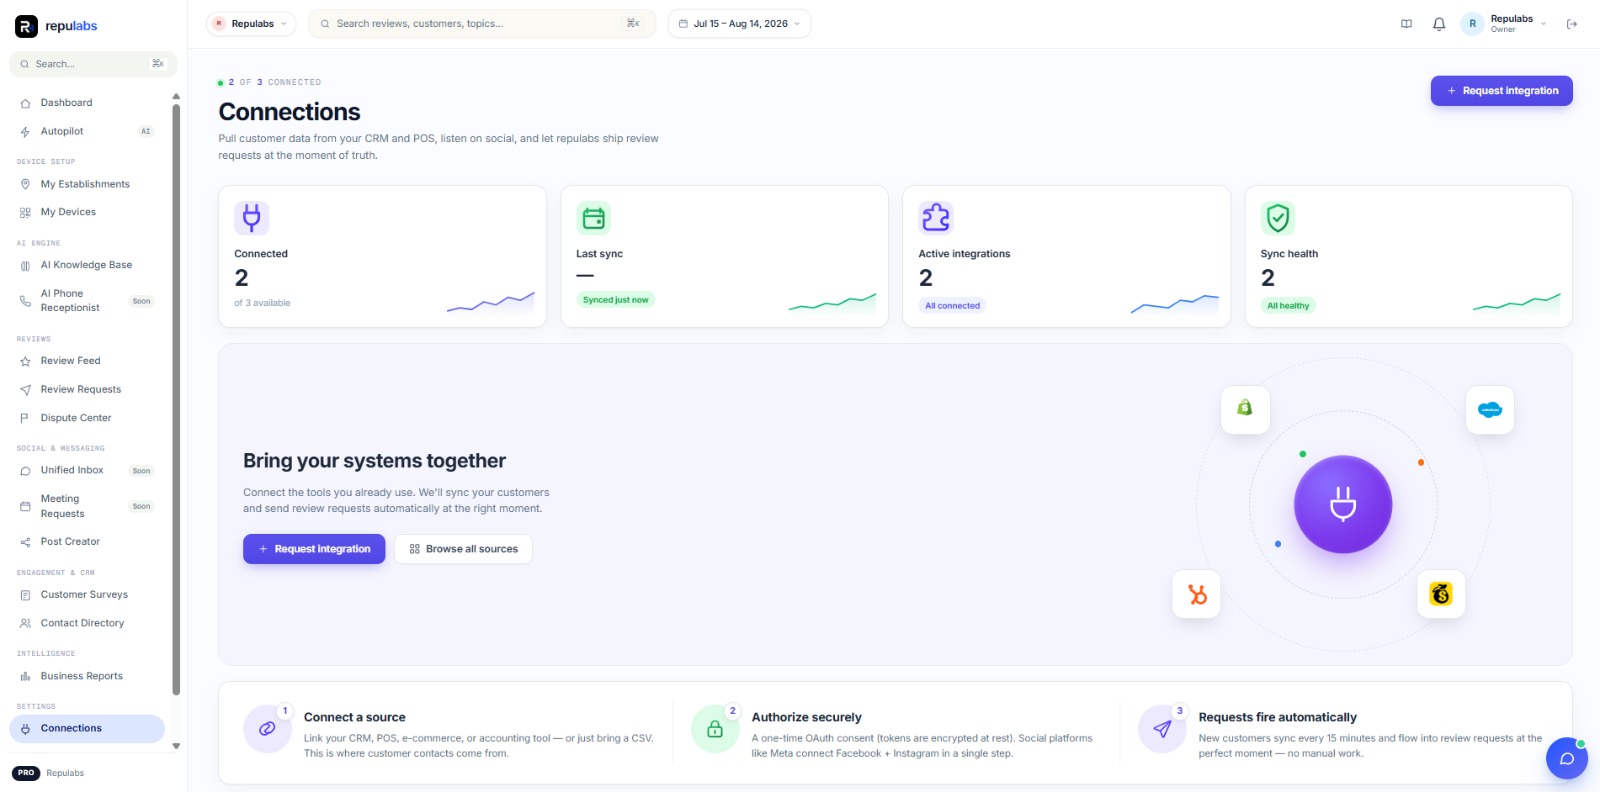This screenshot has height=792, width=1600.
Task: Click the Contact Directory people icon
Action: click(x=25, y=623)
